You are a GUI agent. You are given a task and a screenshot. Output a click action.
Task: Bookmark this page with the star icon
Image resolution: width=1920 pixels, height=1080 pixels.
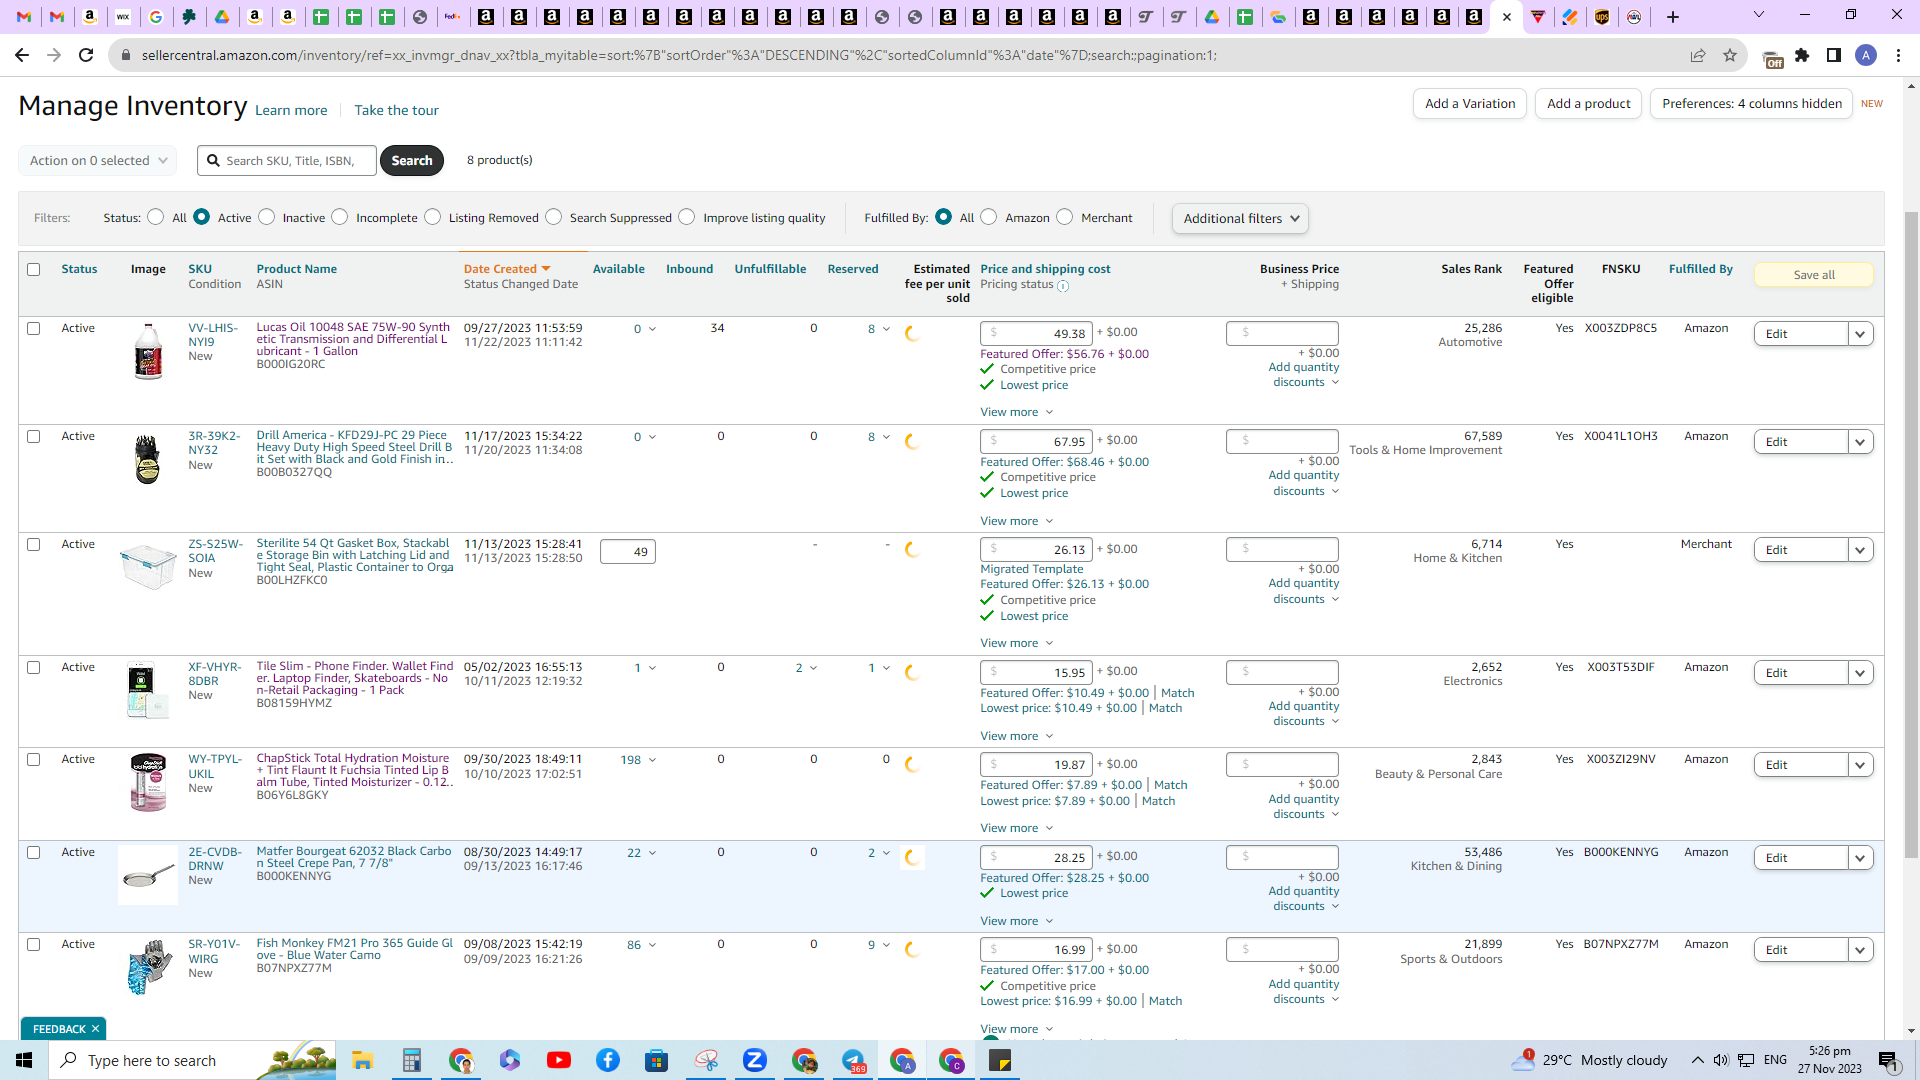click(1730, 55)
